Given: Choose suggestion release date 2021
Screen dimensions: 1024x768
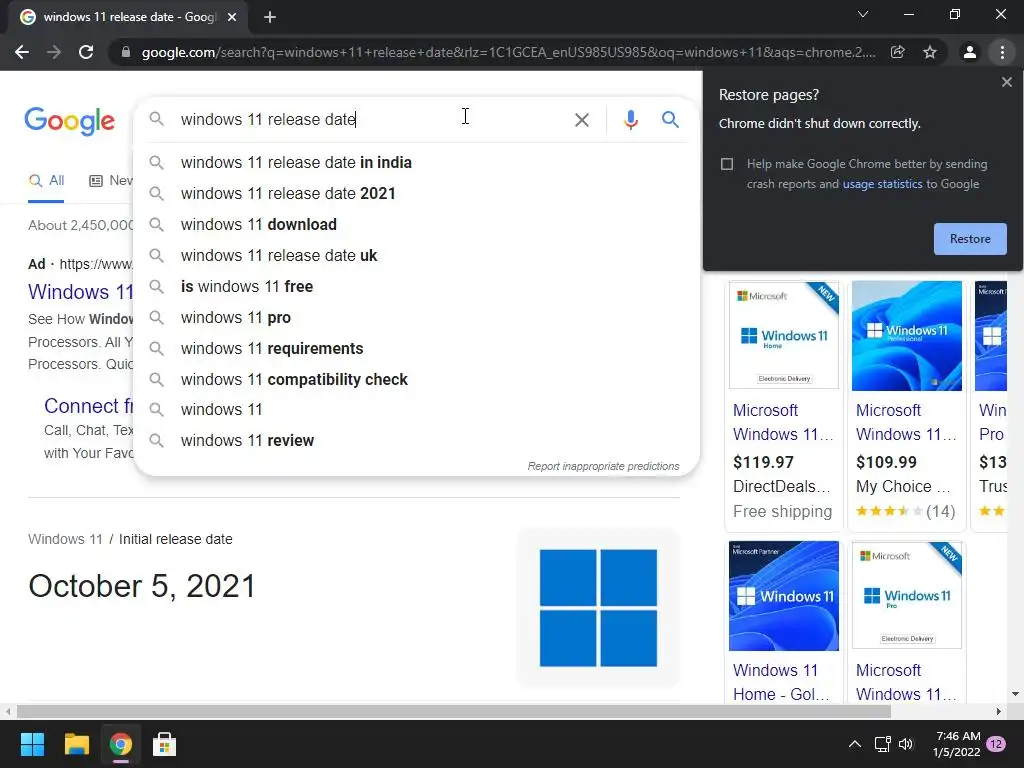Looking at the screenshot, I should coord(416,194).
